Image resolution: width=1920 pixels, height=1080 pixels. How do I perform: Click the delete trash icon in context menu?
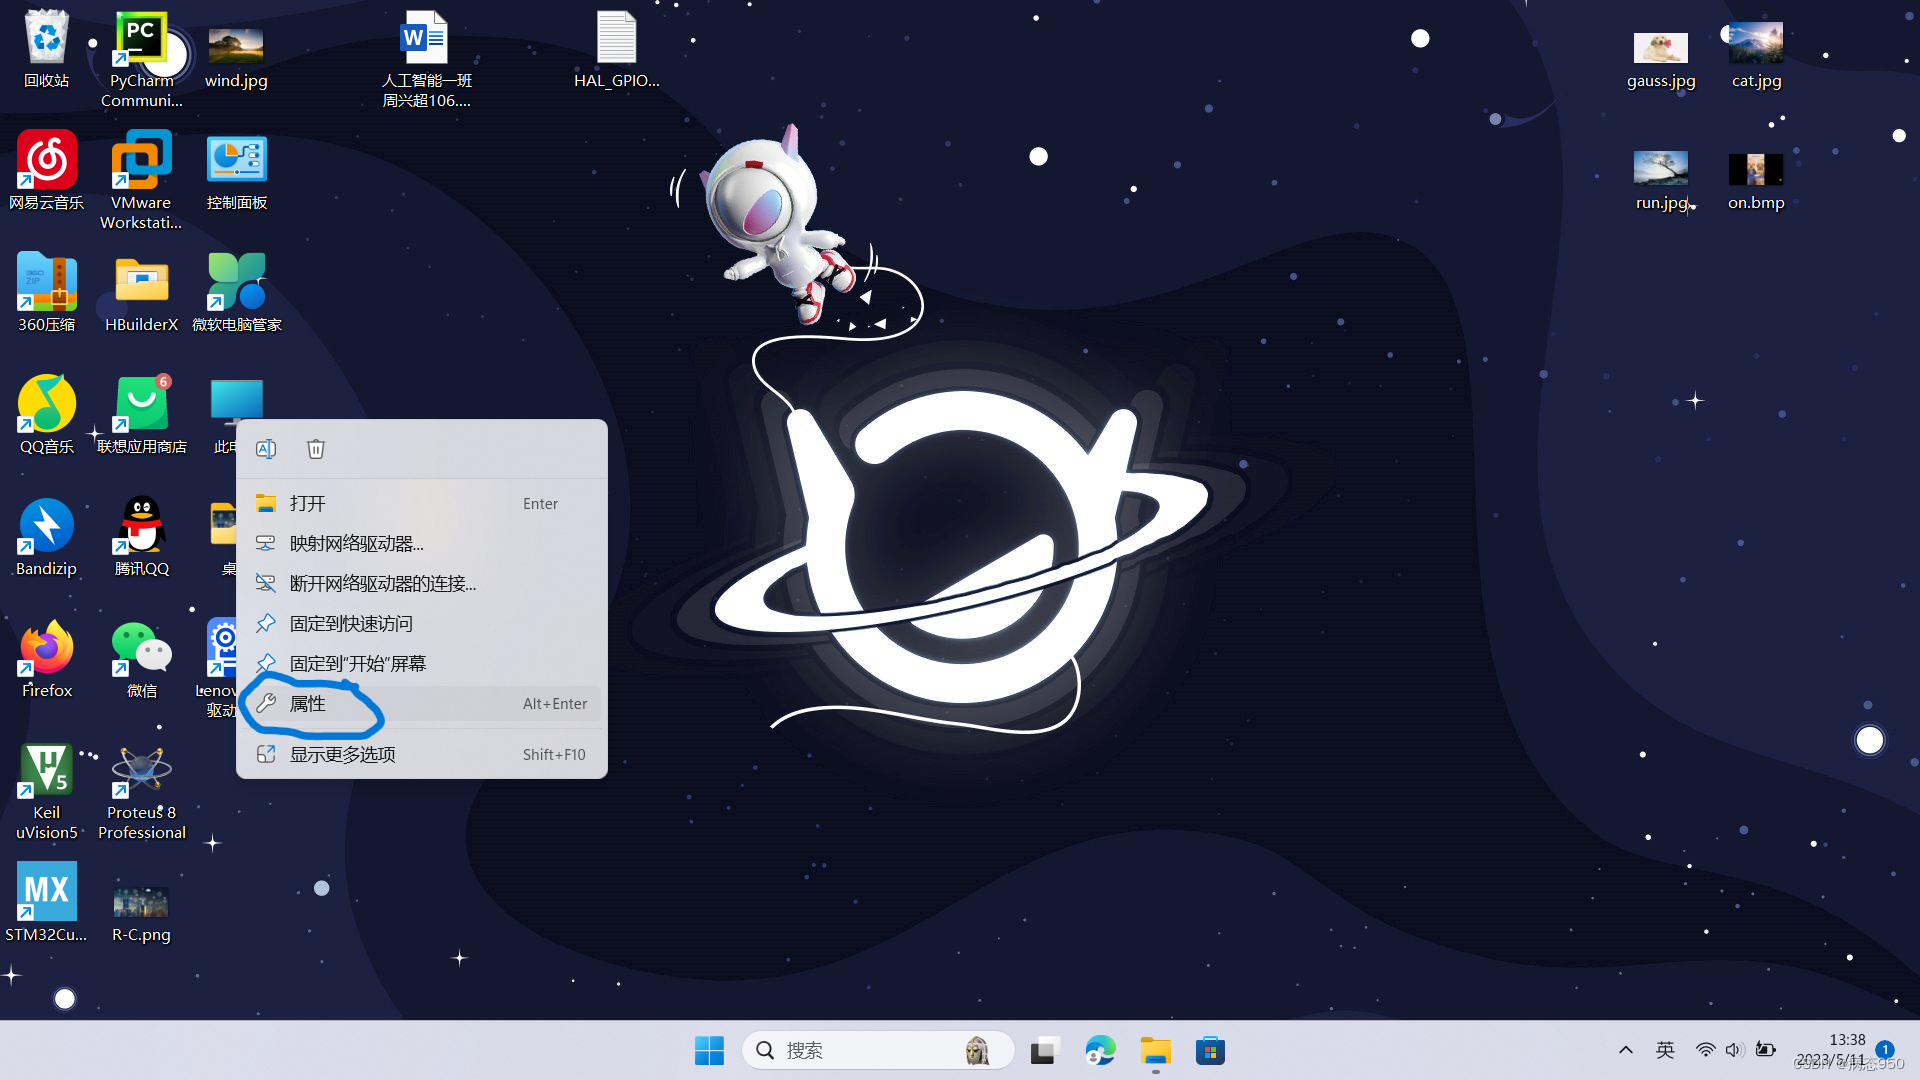[316, 449]
